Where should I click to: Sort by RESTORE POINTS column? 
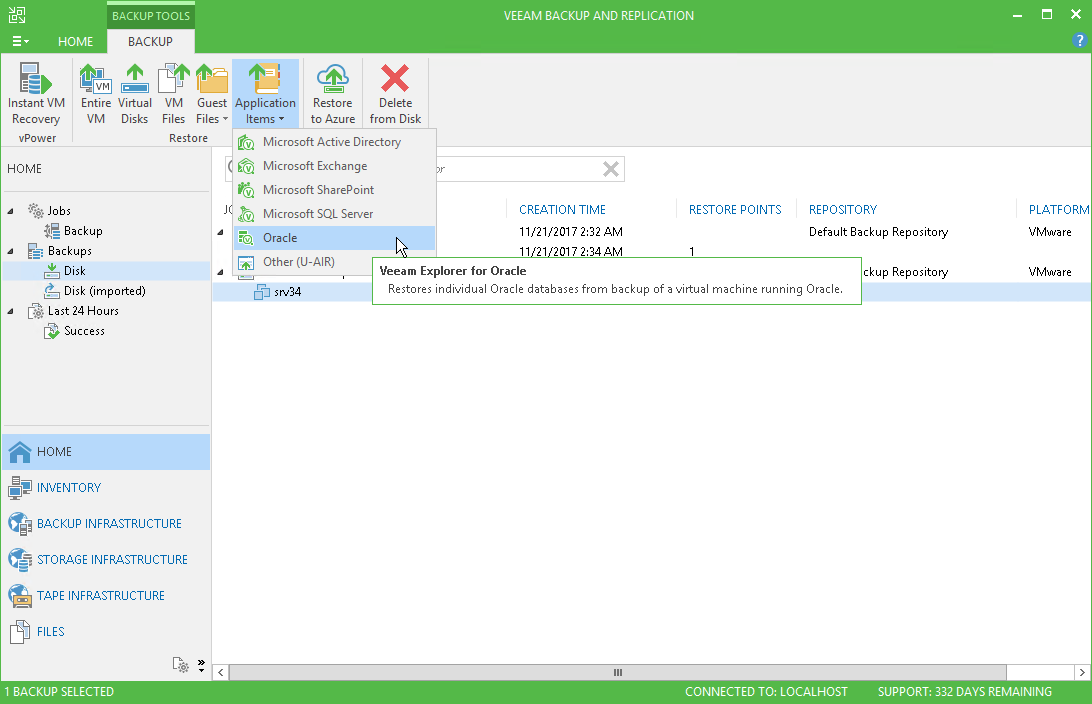(735, 210)
